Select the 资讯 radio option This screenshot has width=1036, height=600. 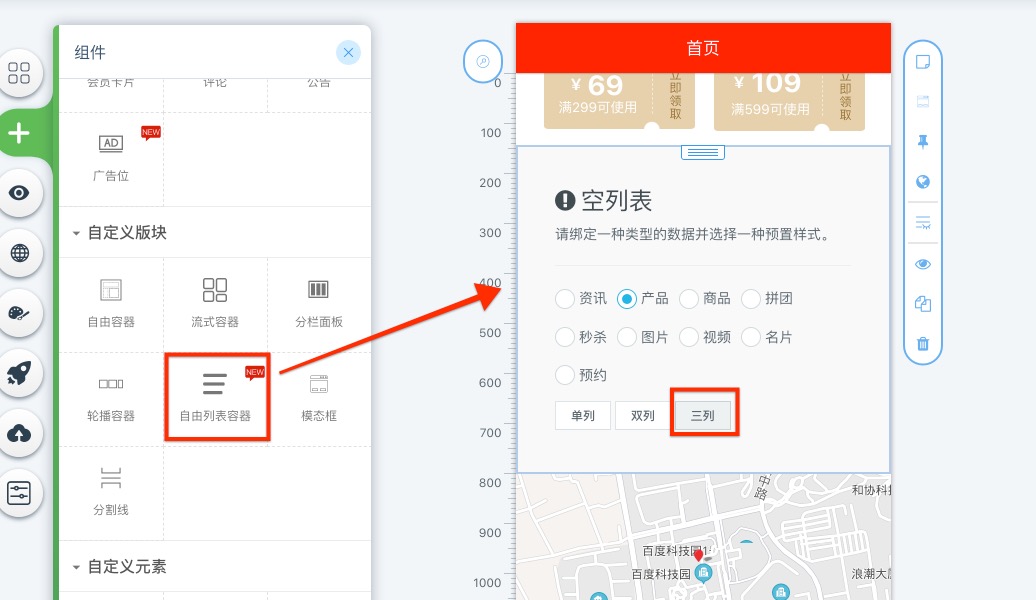(x=566, y=298)
